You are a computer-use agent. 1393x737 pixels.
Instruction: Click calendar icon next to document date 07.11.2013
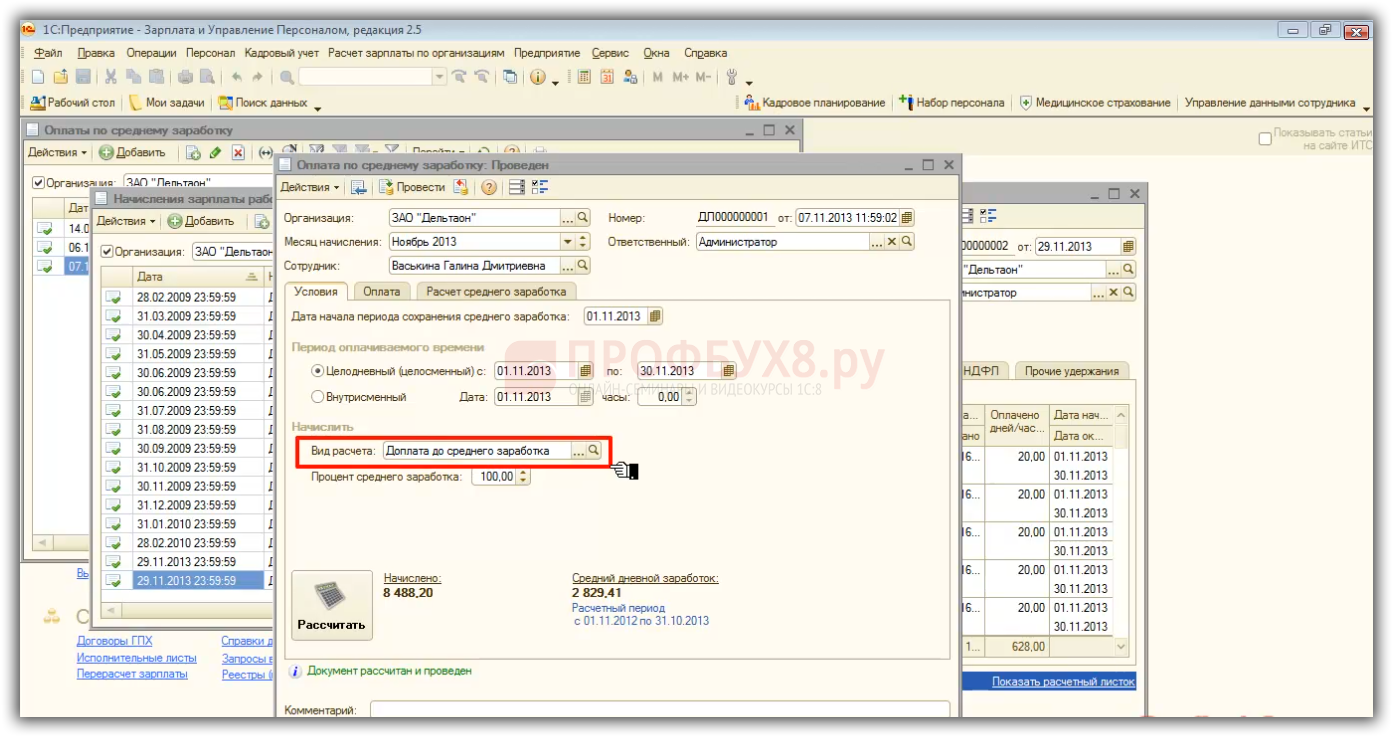click(907, 217)
